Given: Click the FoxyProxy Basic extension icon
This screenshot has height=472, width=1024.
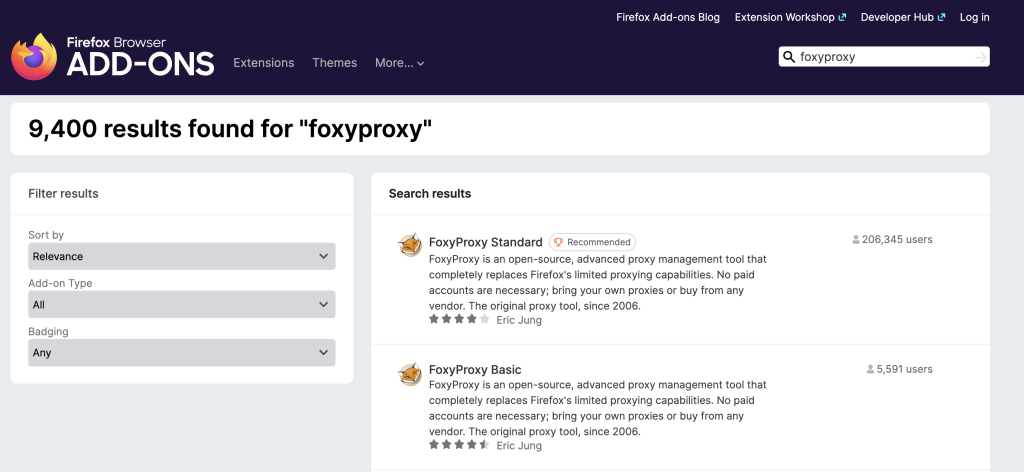Looking at the screenshot, I should point(410,373).
